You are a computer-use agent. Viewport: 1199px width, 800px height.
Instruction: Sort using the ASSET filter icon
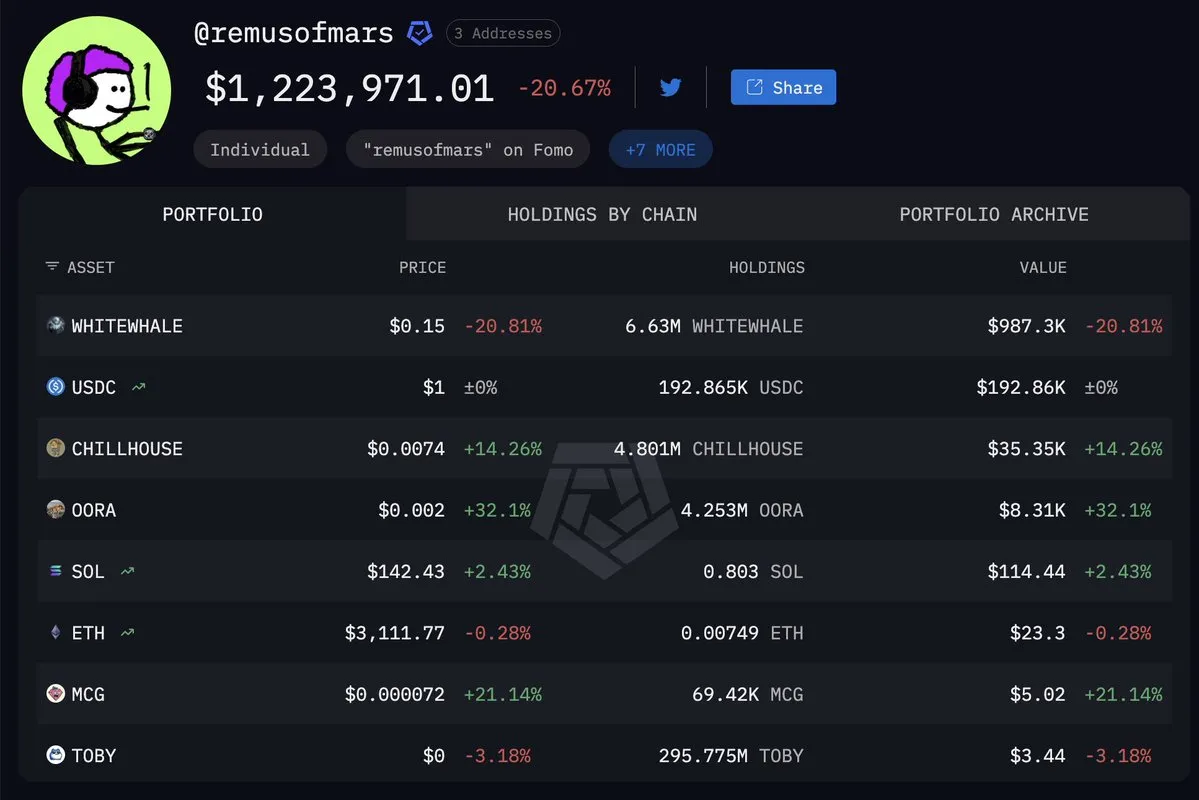pyautogui.click(x=52, y=267)
